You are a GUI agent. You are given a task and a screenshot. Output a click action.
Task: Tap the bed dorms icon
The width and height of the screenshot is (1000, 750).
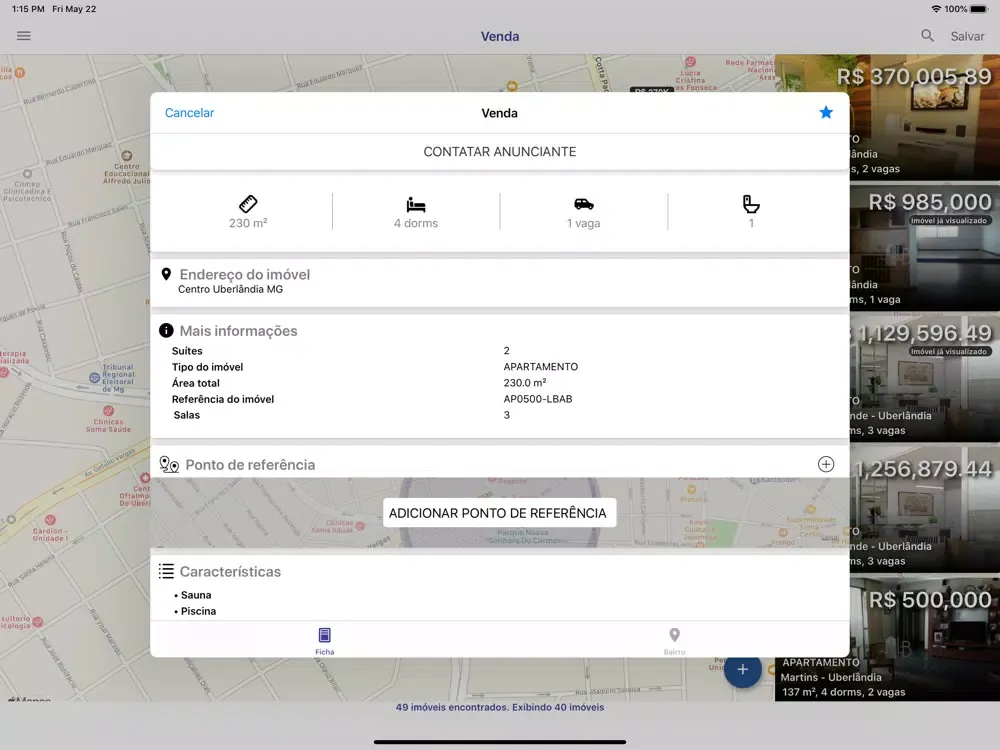pyautogui.click(x=416, y=205)
